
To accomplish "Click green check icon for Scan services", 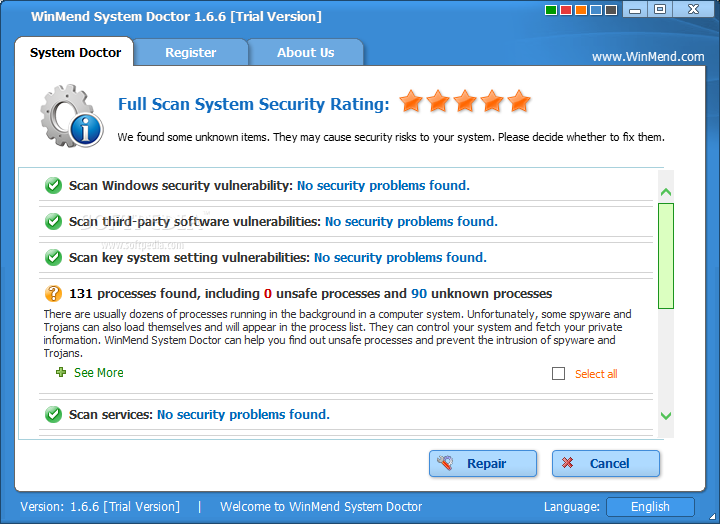I will [53, 414].
